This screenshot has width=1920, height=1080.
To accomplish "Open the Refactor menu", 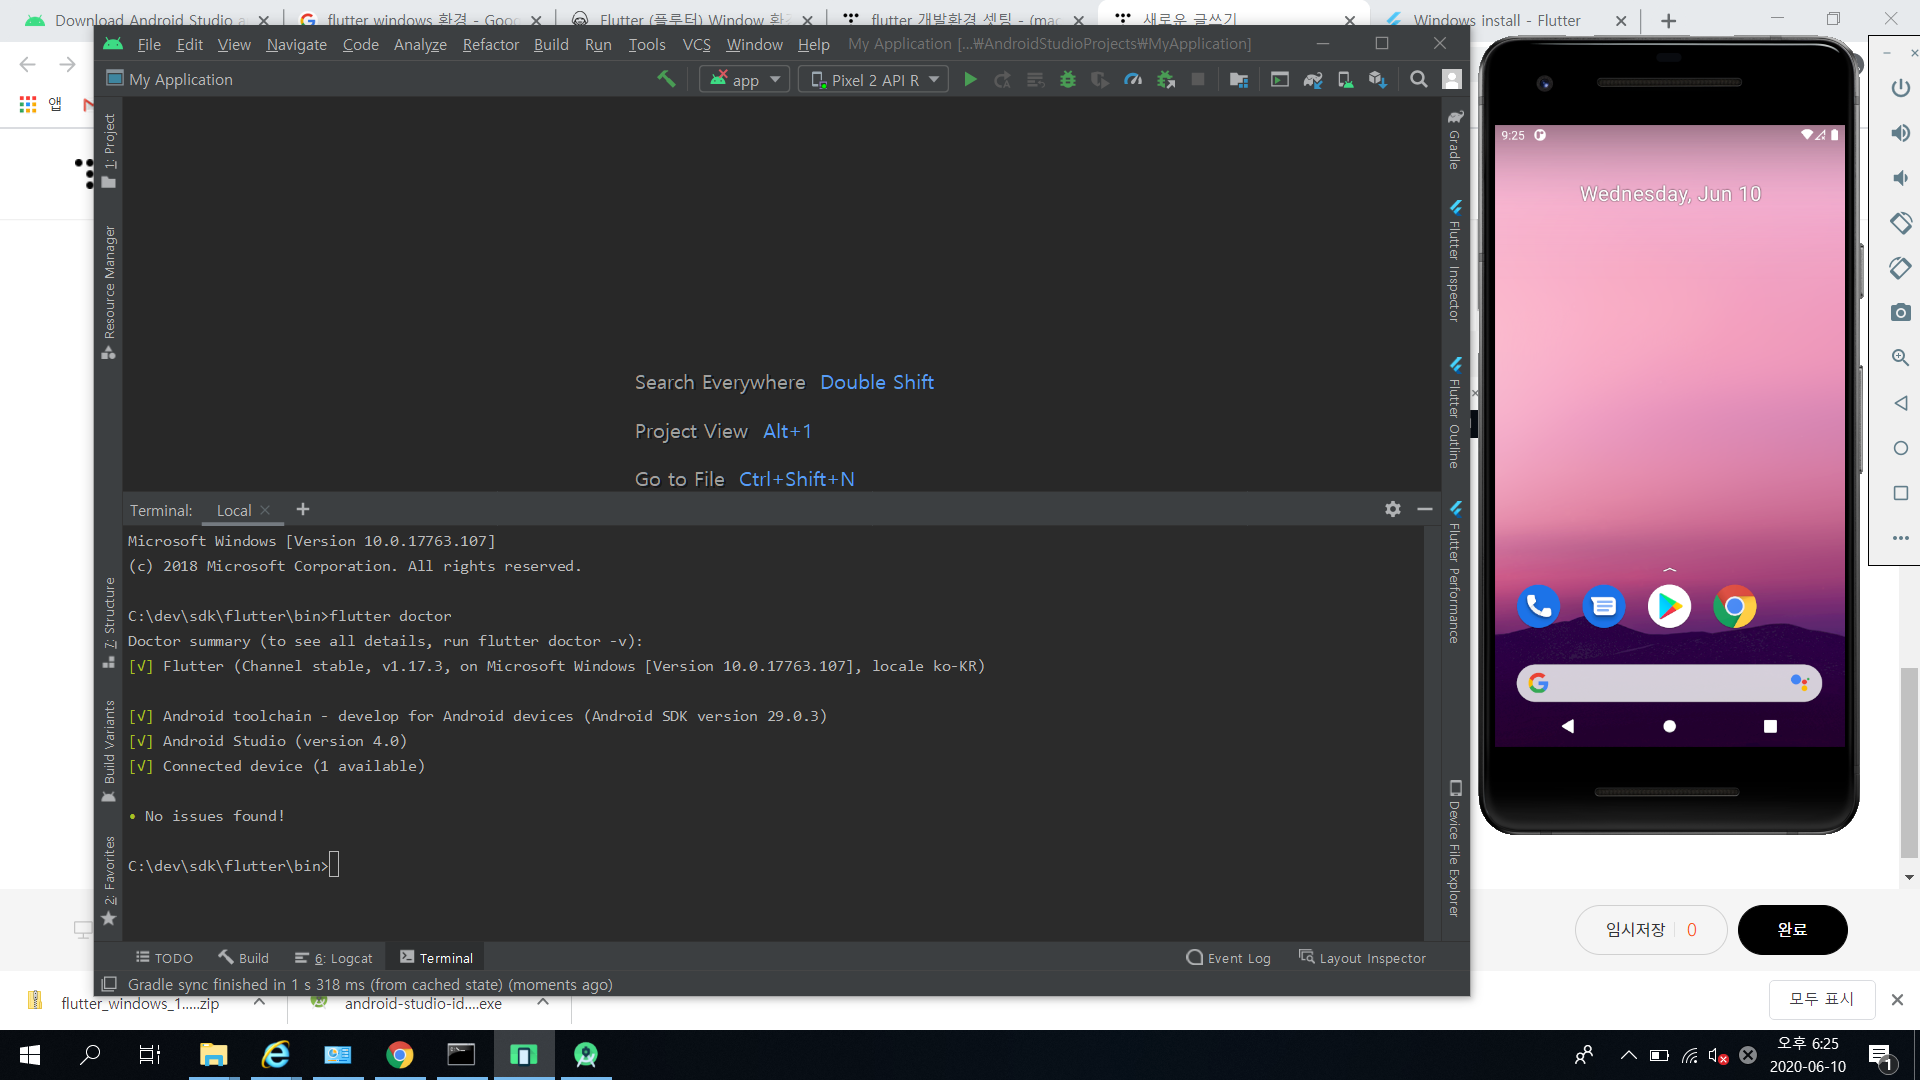I will click(x=490, y=44).
